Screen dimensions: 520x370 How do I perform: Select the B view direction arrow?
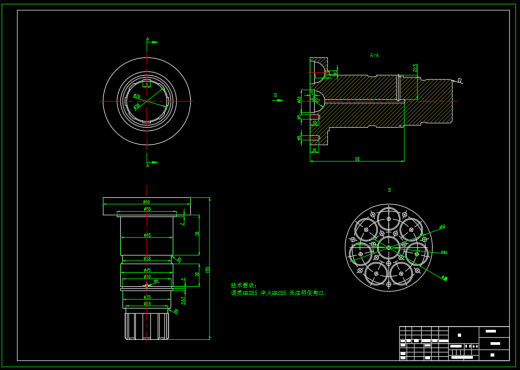coord(278,98)
